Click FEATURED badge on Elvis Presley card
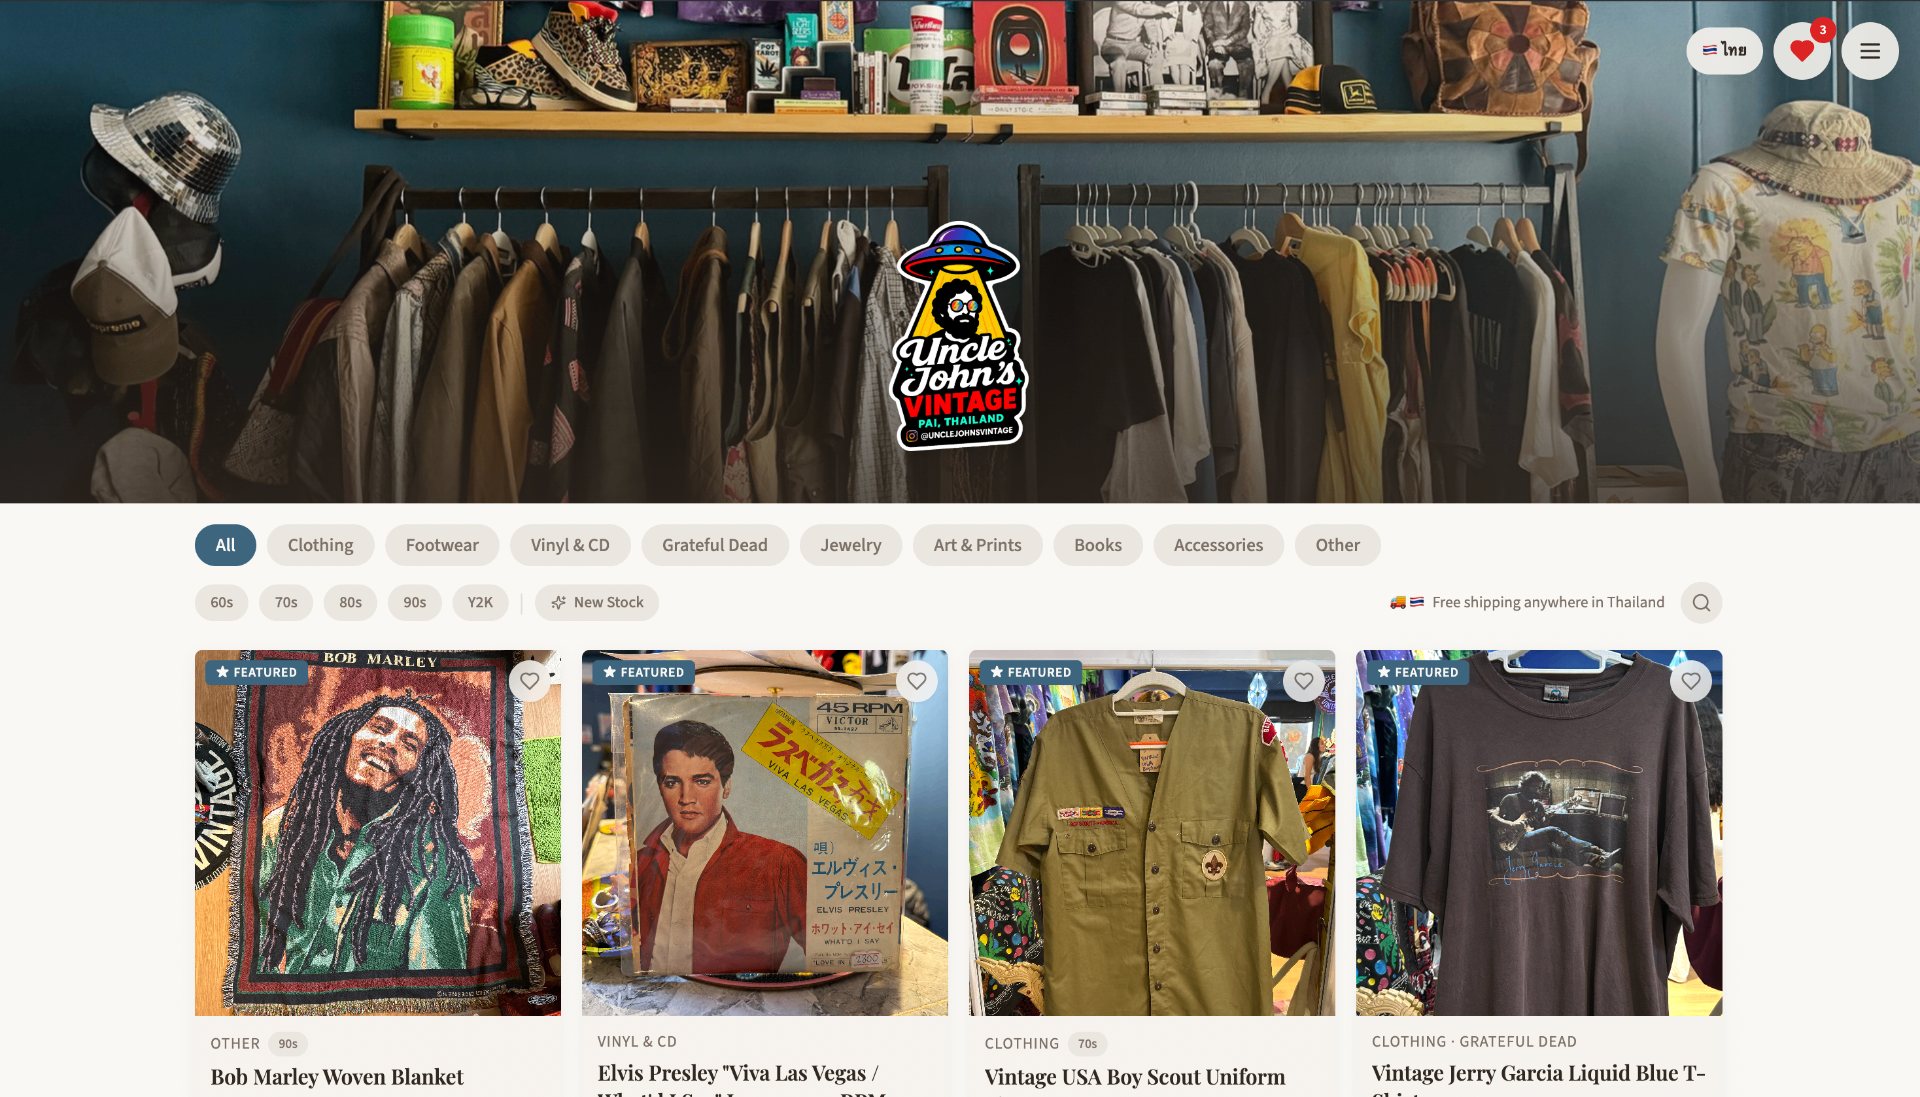This screenshot has height=1097, width=1920. pos(644,672)
